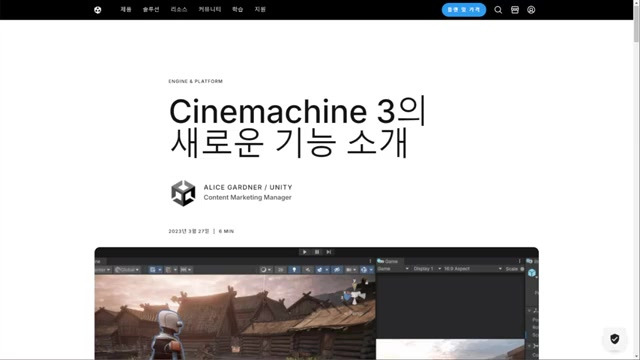
Task: Click the 6 MIN read time label
Action: pos(226,231)
